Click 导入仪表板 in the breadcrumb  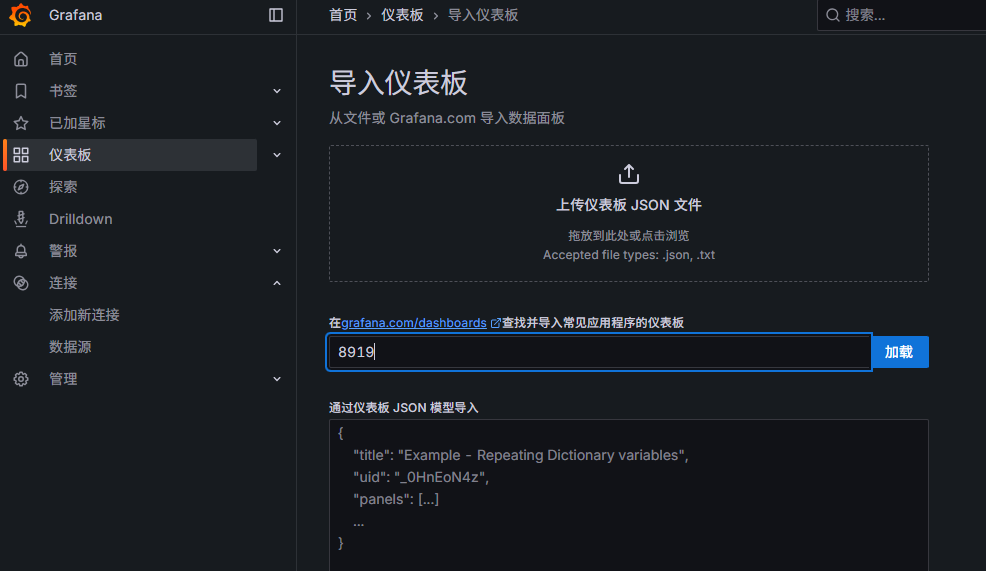[483, 15]
